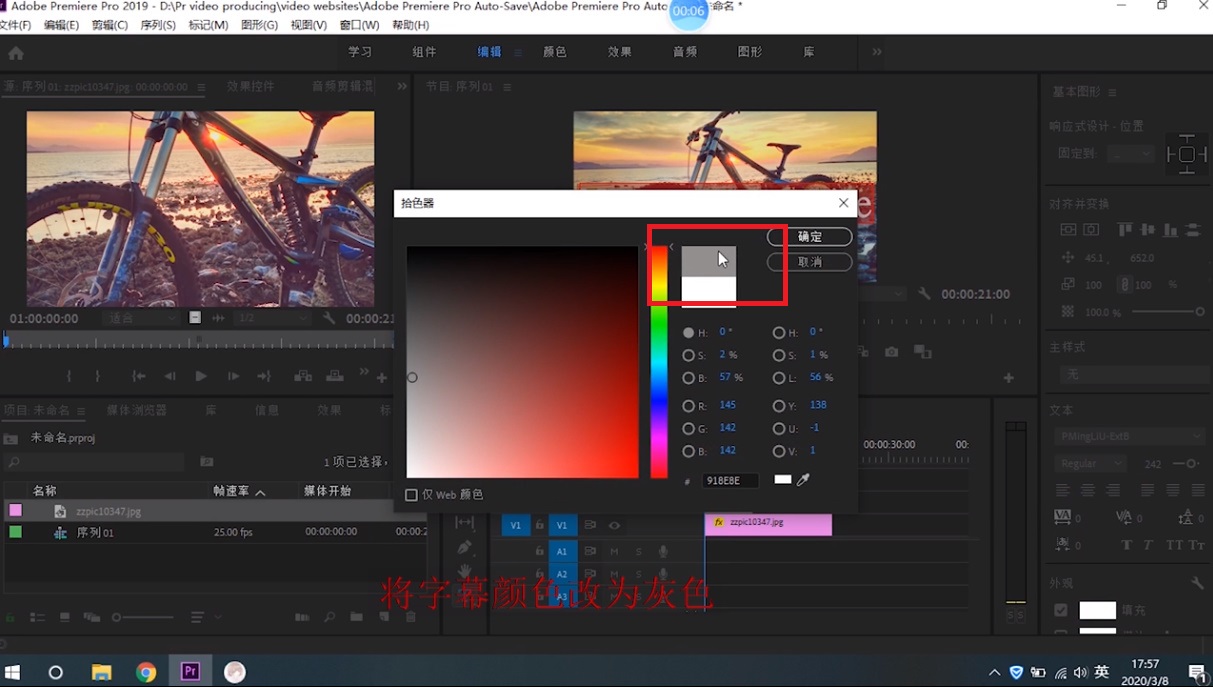
Task: Click the 取消 cancel button
Action: (x=809, y=262)
